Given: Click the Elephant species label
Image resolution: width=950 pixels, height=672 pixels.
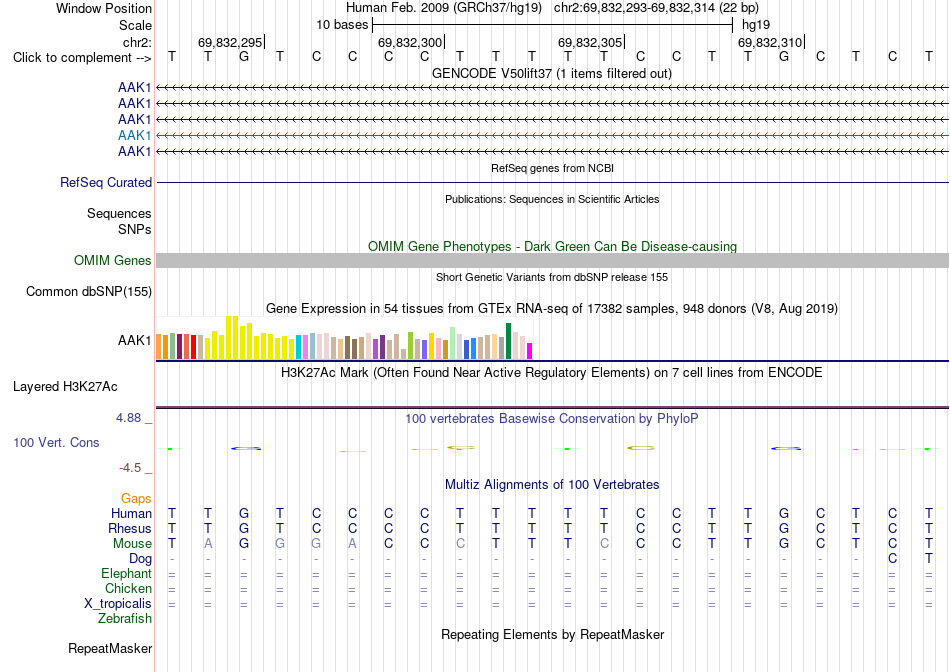Looking at the screenshot, I should tap(126, 573).
